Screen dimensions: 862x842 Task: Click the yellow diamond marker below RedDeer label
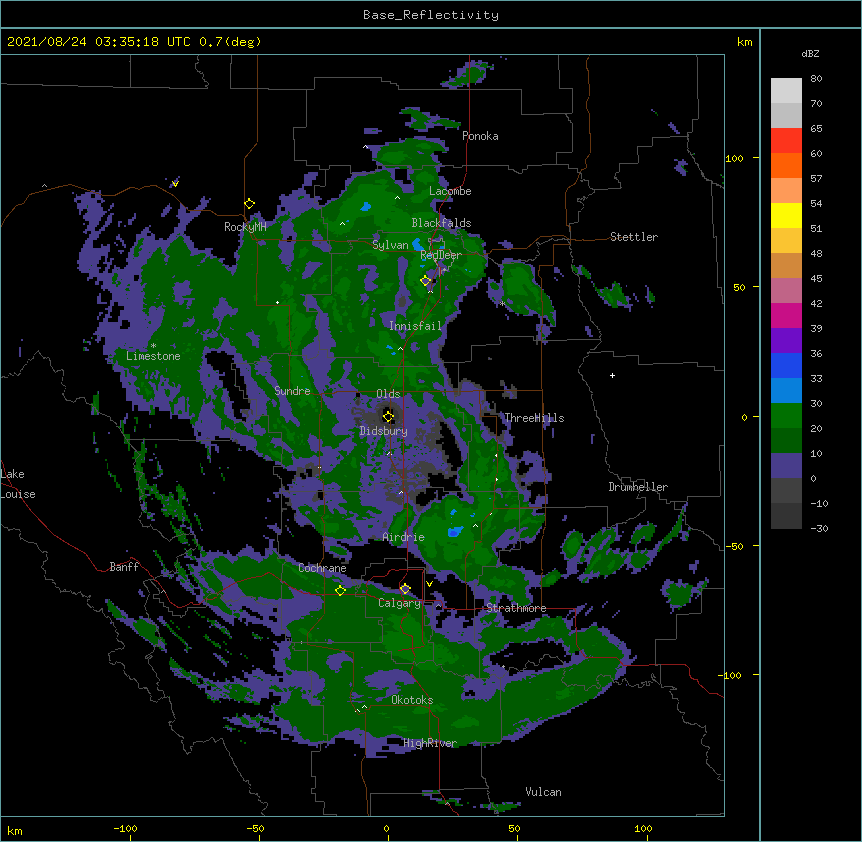pos(425,281)
